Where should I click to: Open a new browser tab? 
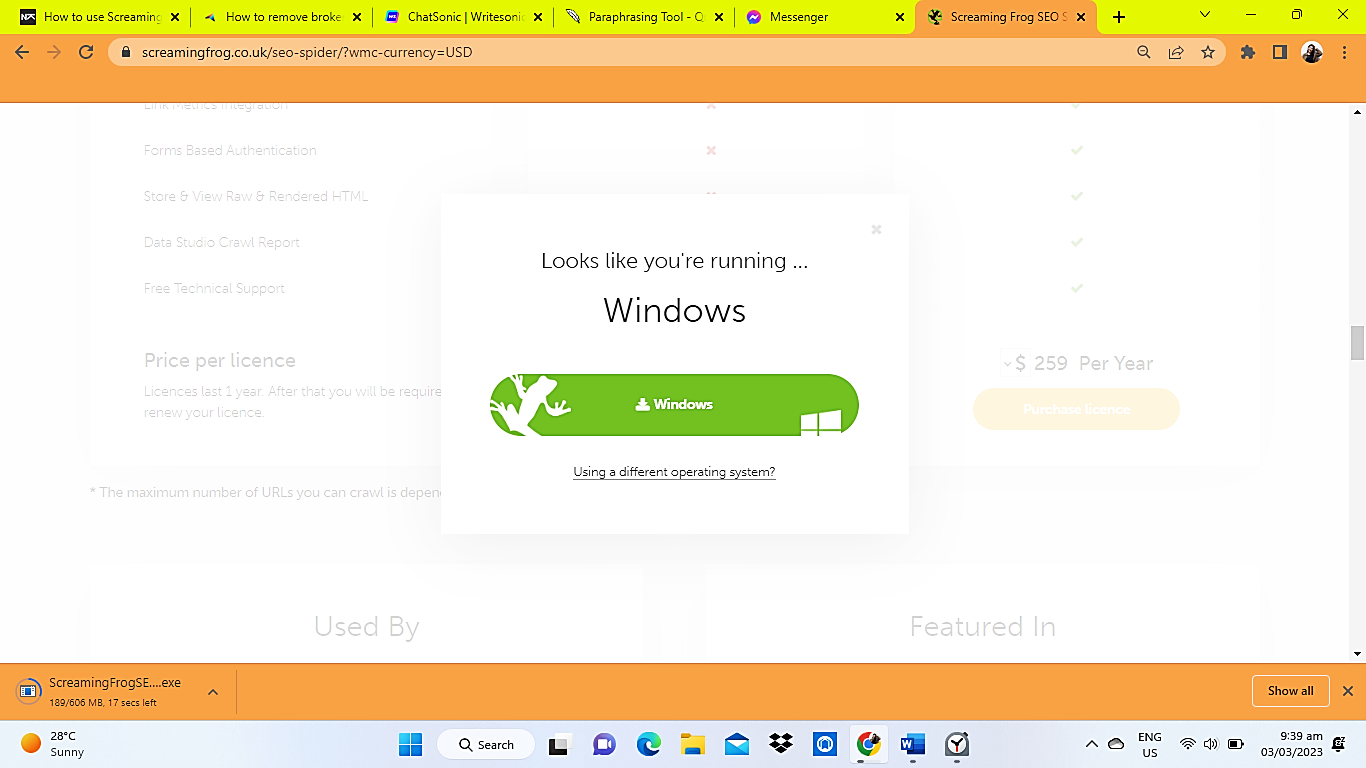pos(1119,17)
